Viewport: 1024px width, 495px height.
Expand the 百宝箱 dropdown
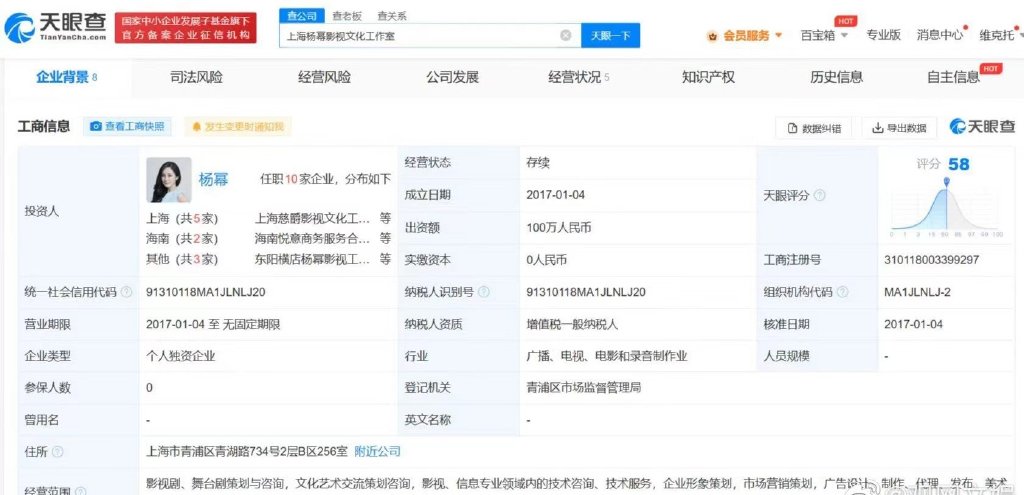824,36
